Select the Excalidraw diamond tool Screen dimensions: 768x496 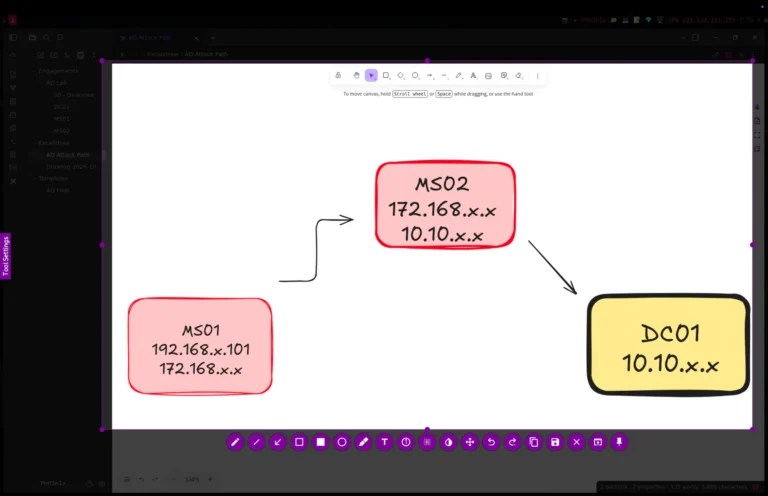click(401, 75)
